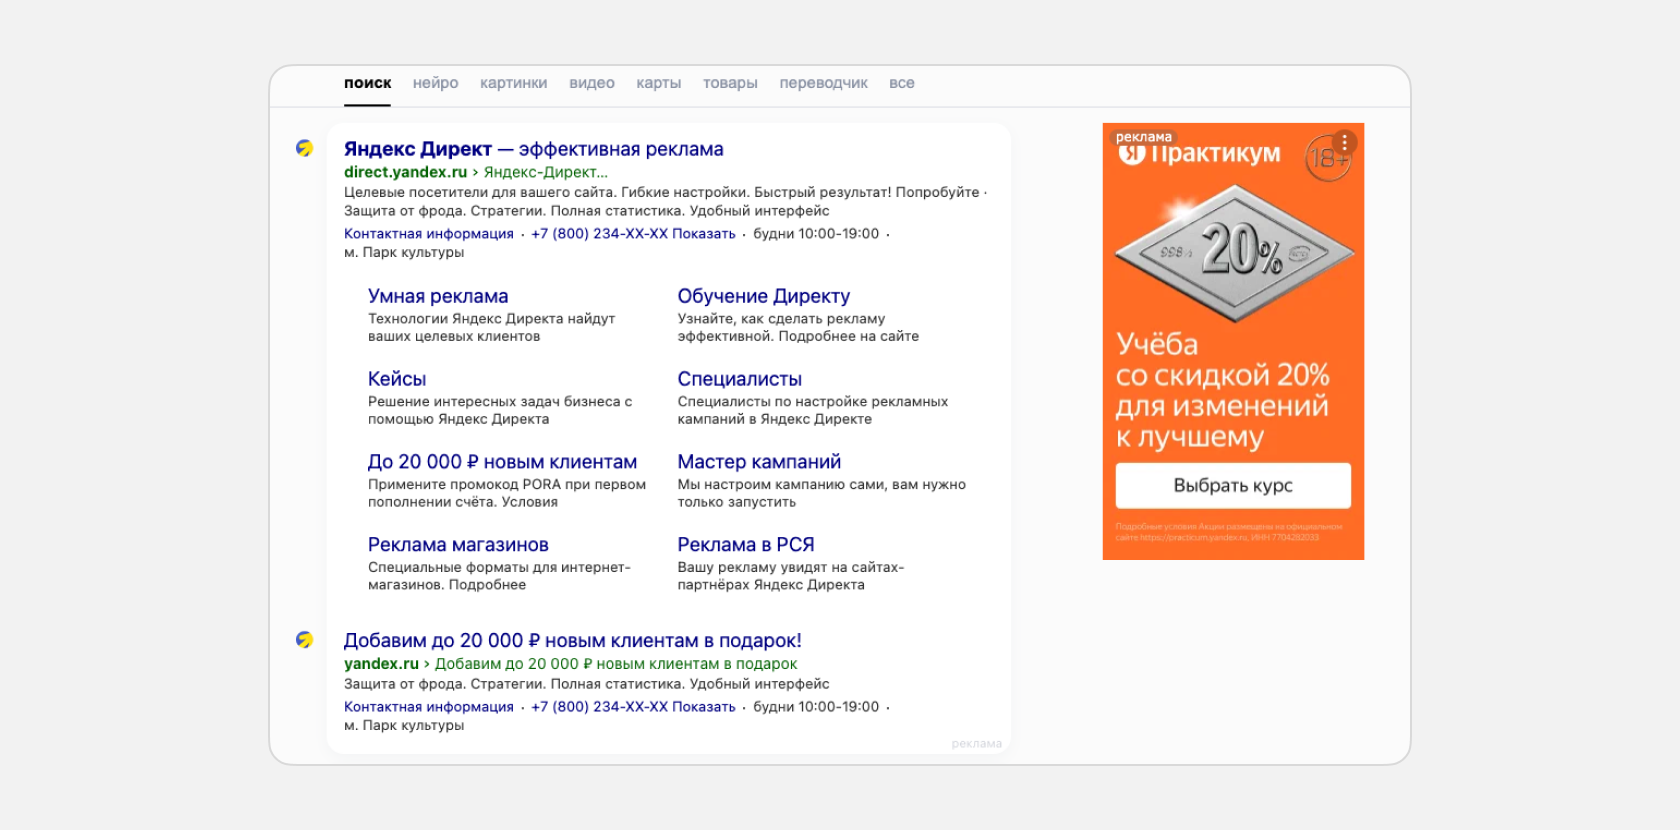Viewport: 1680px width, 830px height.
Task: Click 'Мы настроим кампанию сами' description text
Action: (x=821, y=493)
